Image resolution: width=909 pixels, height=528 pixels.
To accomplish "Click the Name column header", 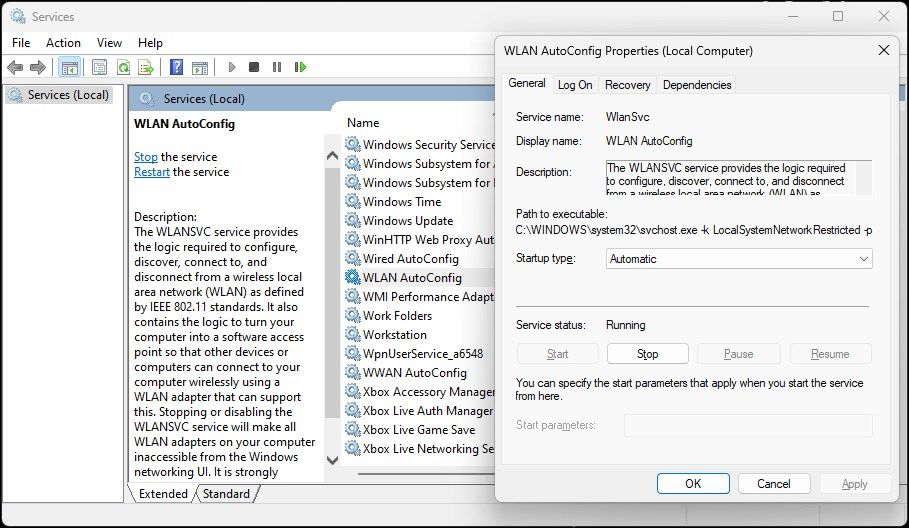I will coord(363,123).
